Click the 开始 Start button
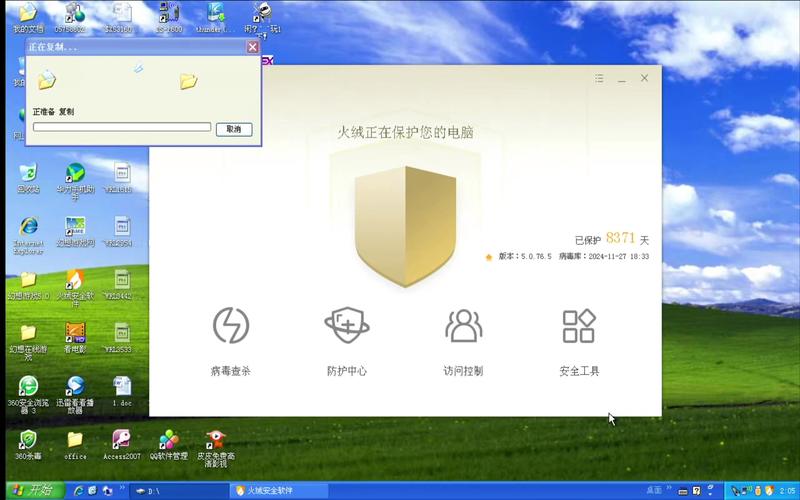Viewport: 800px width, 500px height. click(35, 491)
